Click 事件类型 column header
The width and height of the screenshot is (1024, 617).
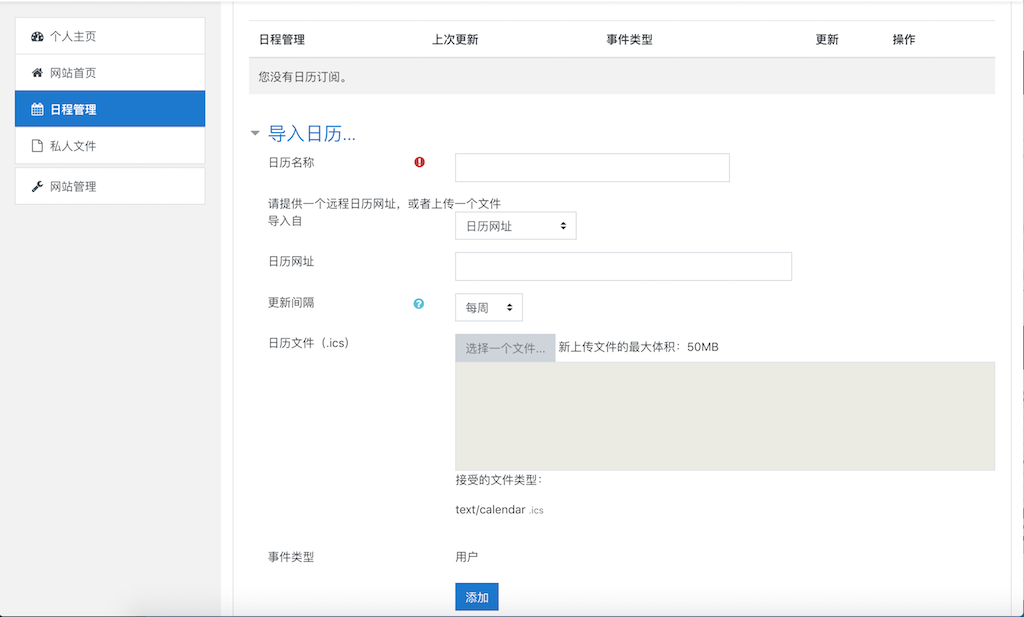point(629,39)
